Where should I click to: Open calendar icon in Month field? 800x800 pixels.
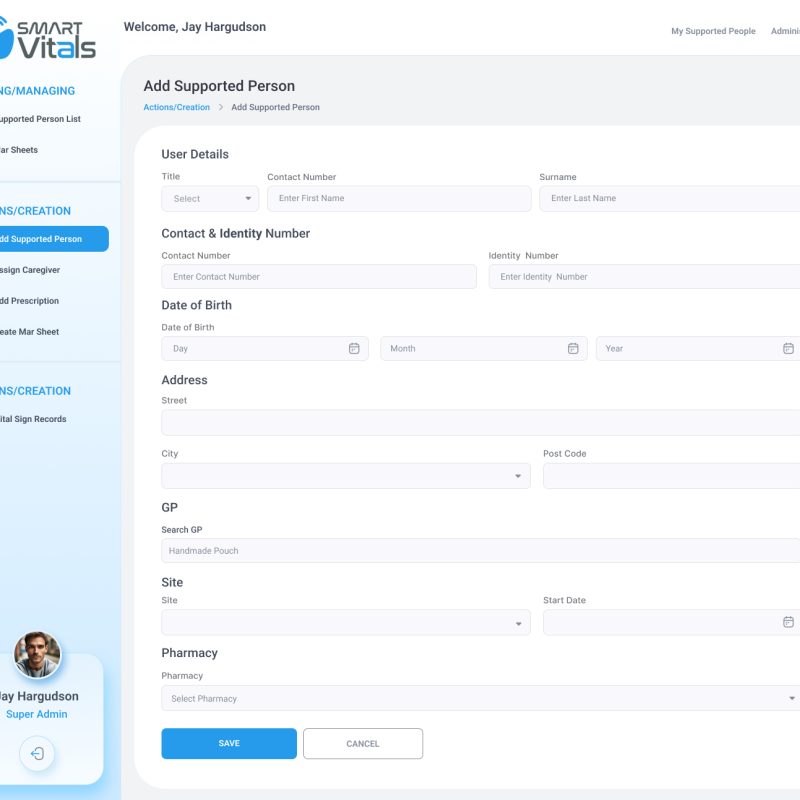(573, 349)
